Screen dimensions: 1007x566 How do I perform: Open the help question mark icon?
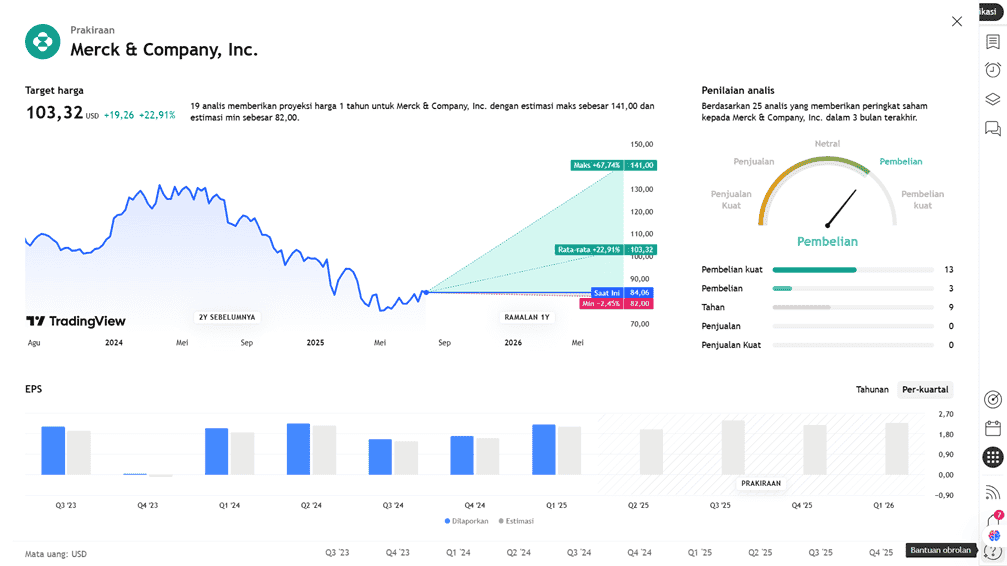coord(994,551)
